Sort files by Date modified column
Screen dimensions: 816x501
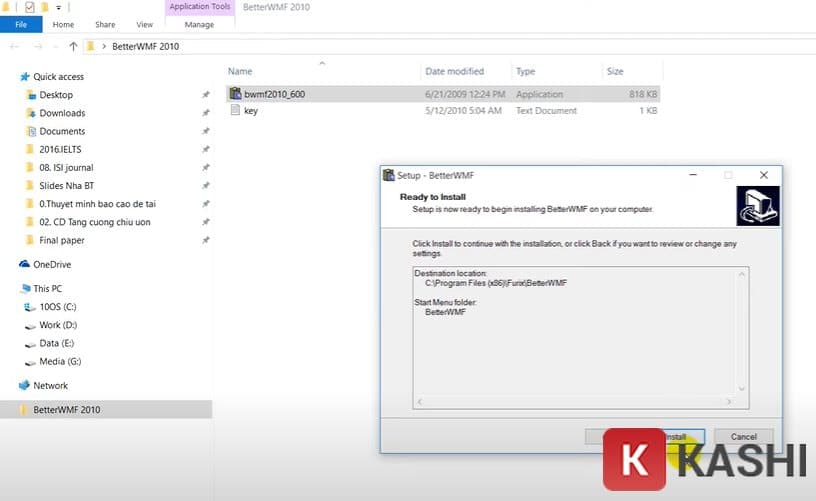[x=454, y=71]
